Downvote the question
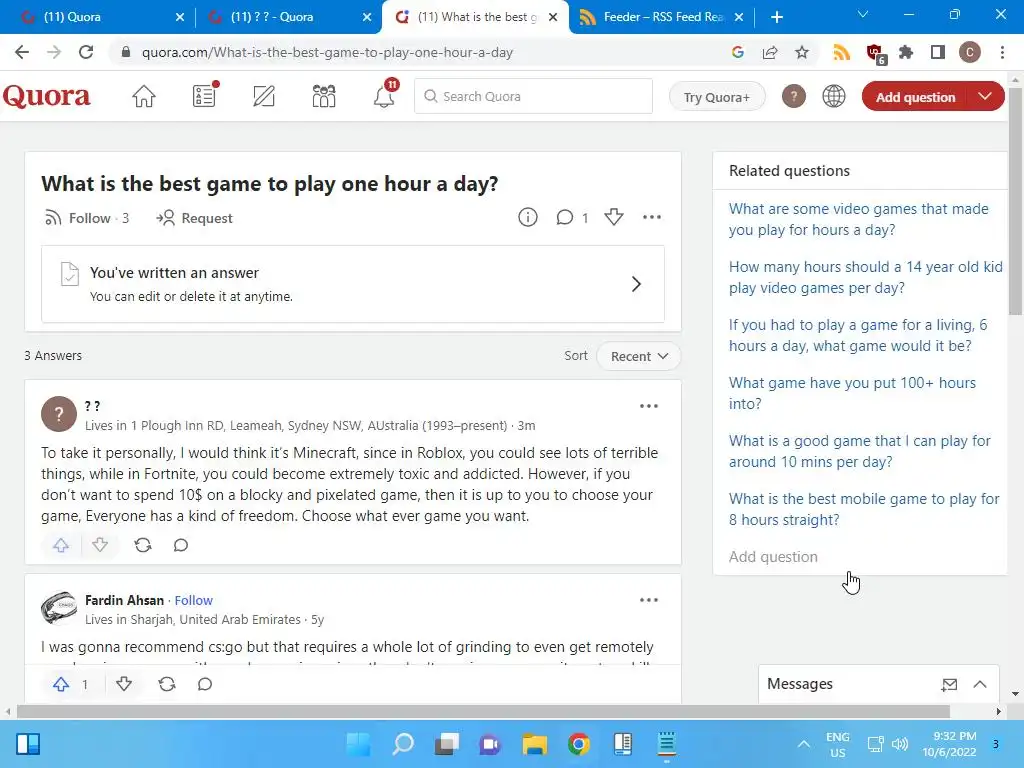The height and width of the screenshot is (768, 1024). click(614, 217)
